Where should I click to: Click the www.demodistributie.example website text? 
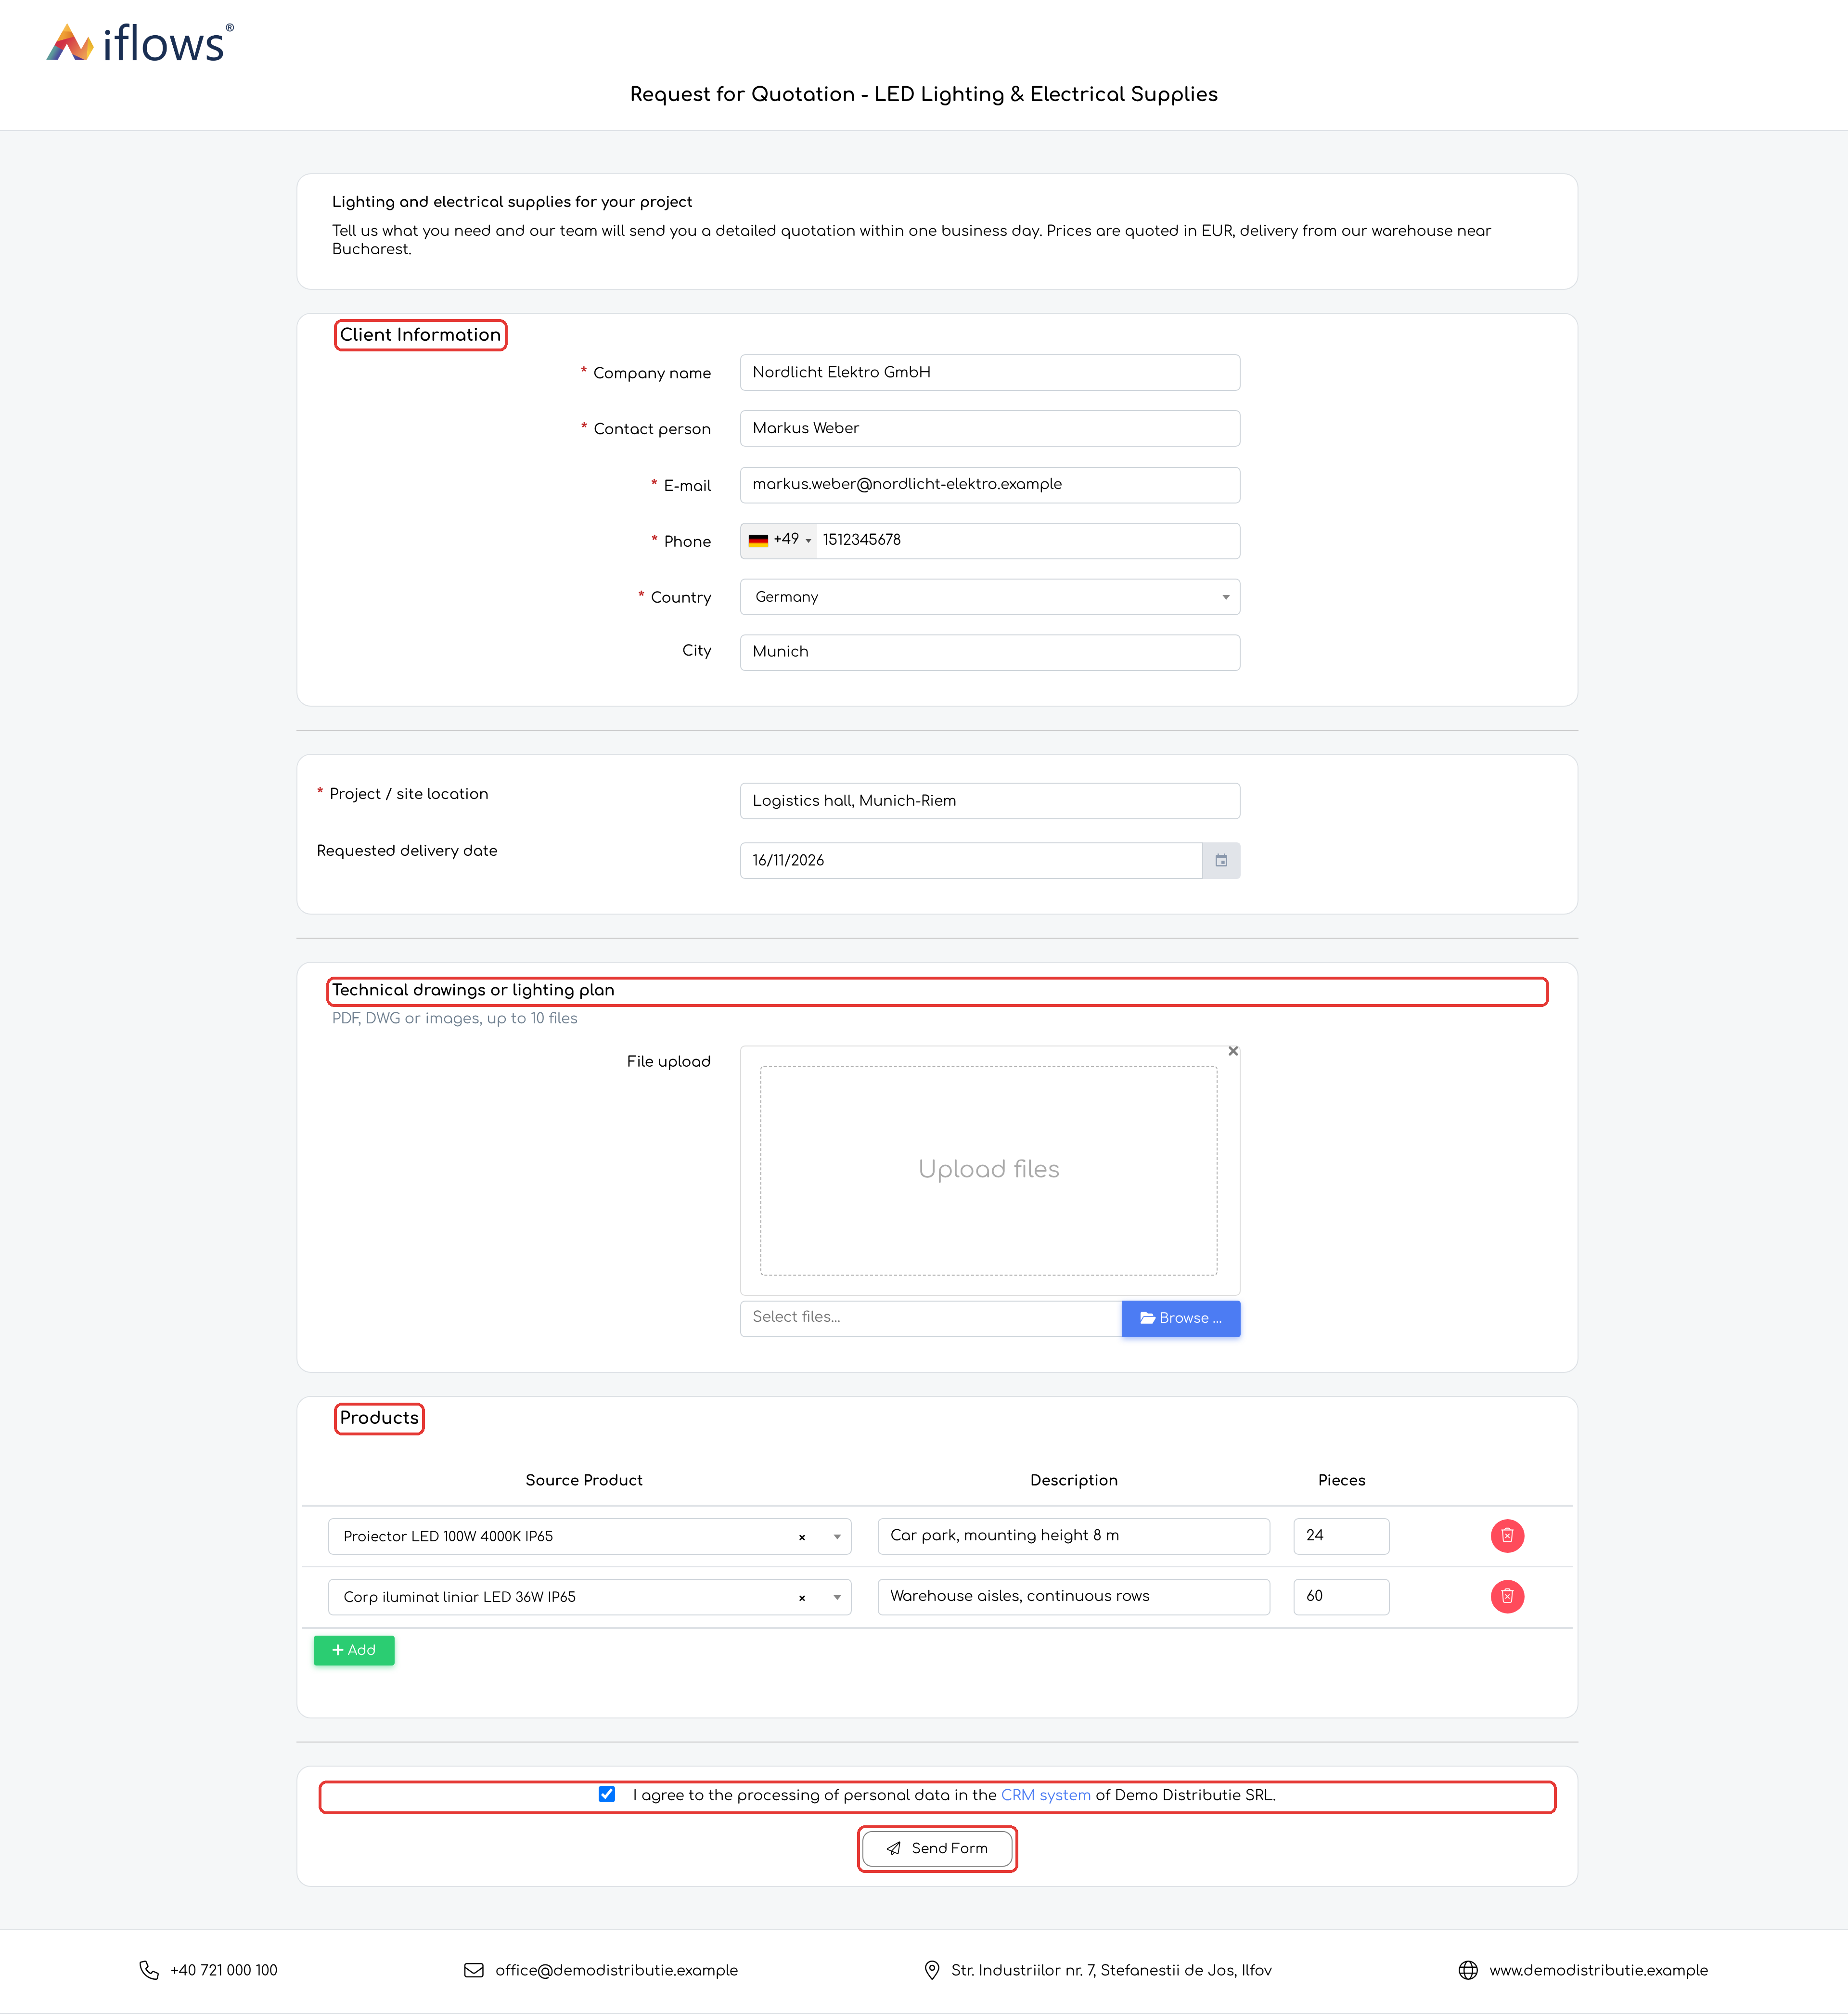tap(1599, 1970)
